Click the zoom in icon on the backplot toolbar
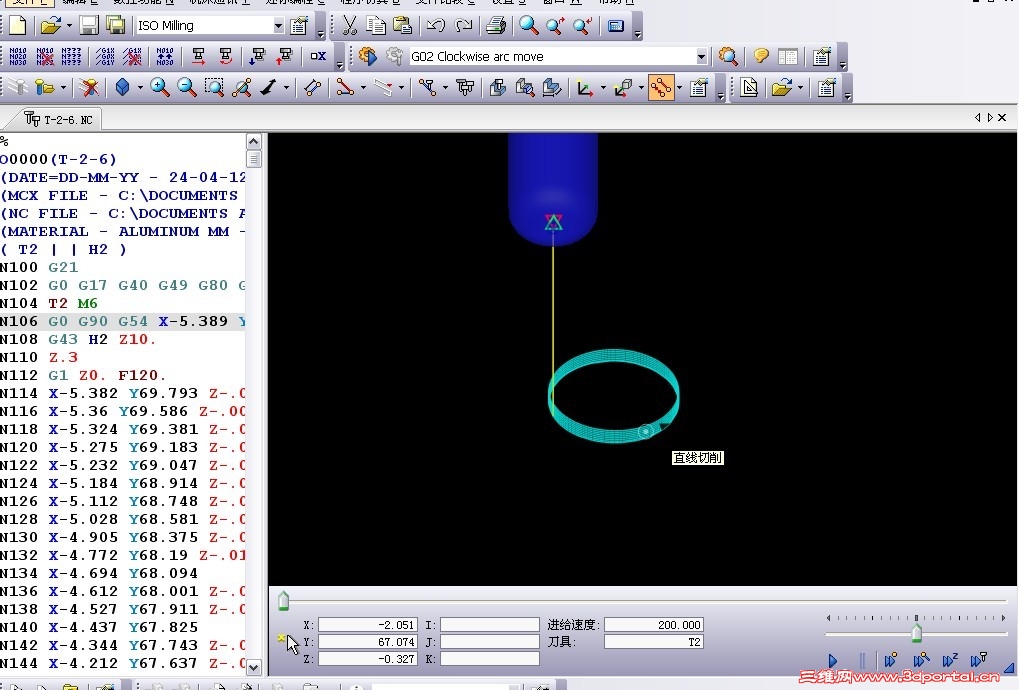The width and height of the screenshot is (1019, 690). pyautogui.click(x=160, y=87)
